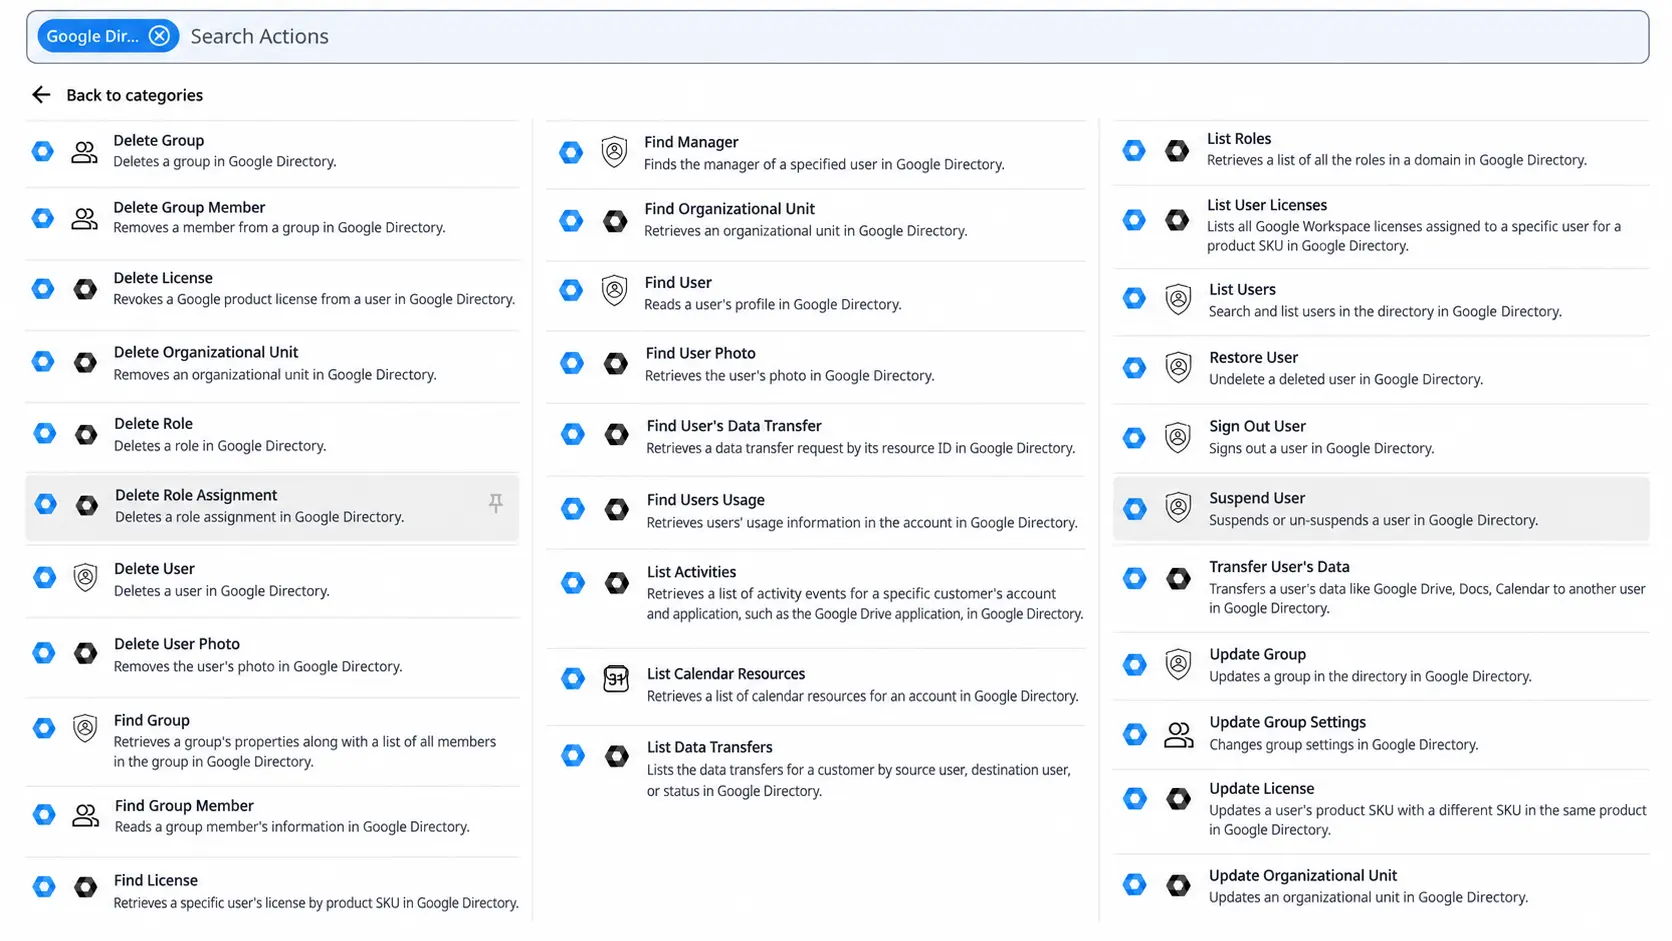This screenshot has width=1672, height=941.
Task: Open the List Users action
Action: tap(1381, 300)
